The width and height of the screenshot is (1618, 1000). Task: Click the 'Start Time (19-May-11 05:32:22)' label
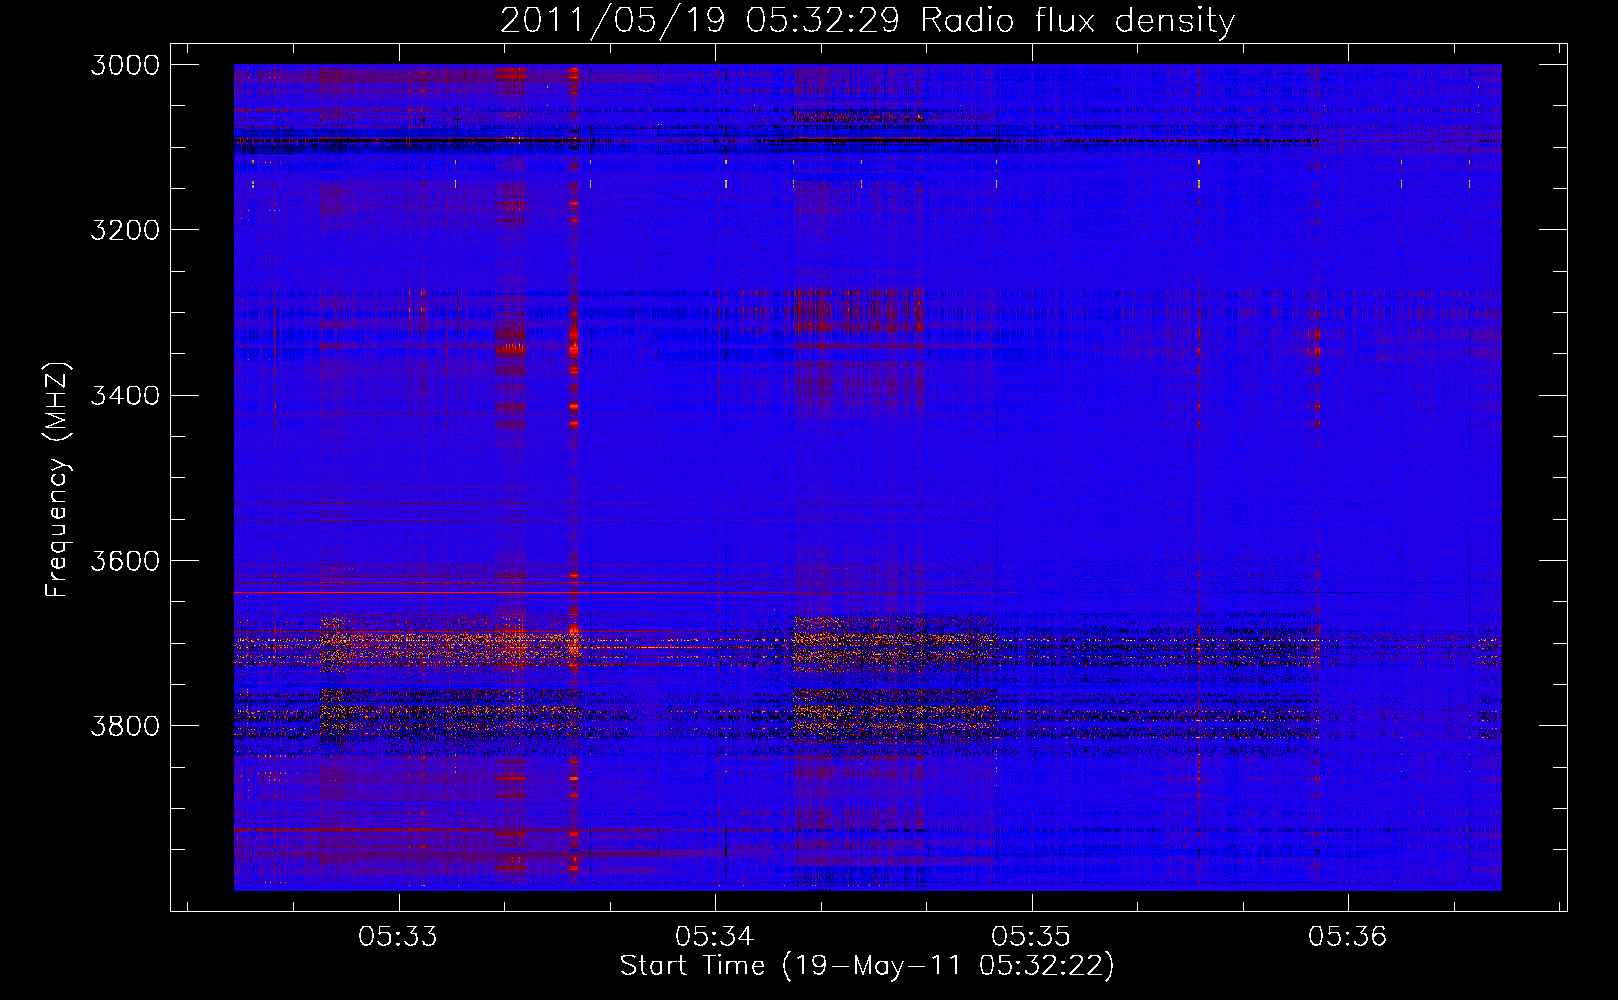pyautogui.click(x=867, y=966)
